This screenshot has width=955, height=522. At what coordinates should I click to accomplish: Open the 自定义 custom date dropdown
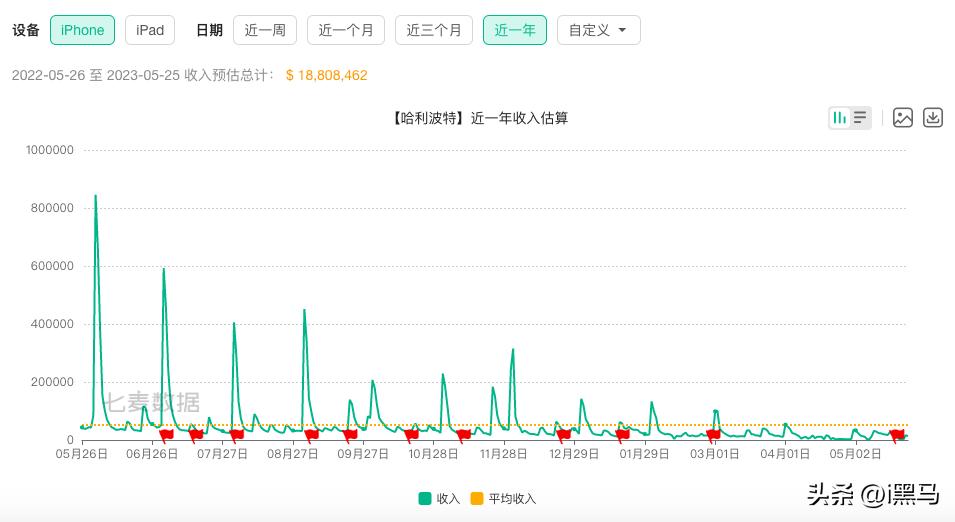(x=599, y=30)
